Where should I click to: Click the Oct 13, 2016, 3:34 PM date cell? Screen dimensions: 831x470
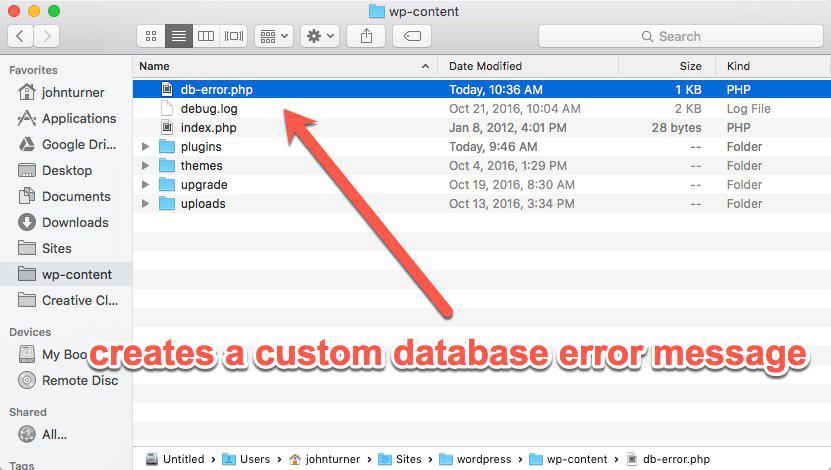511,204
